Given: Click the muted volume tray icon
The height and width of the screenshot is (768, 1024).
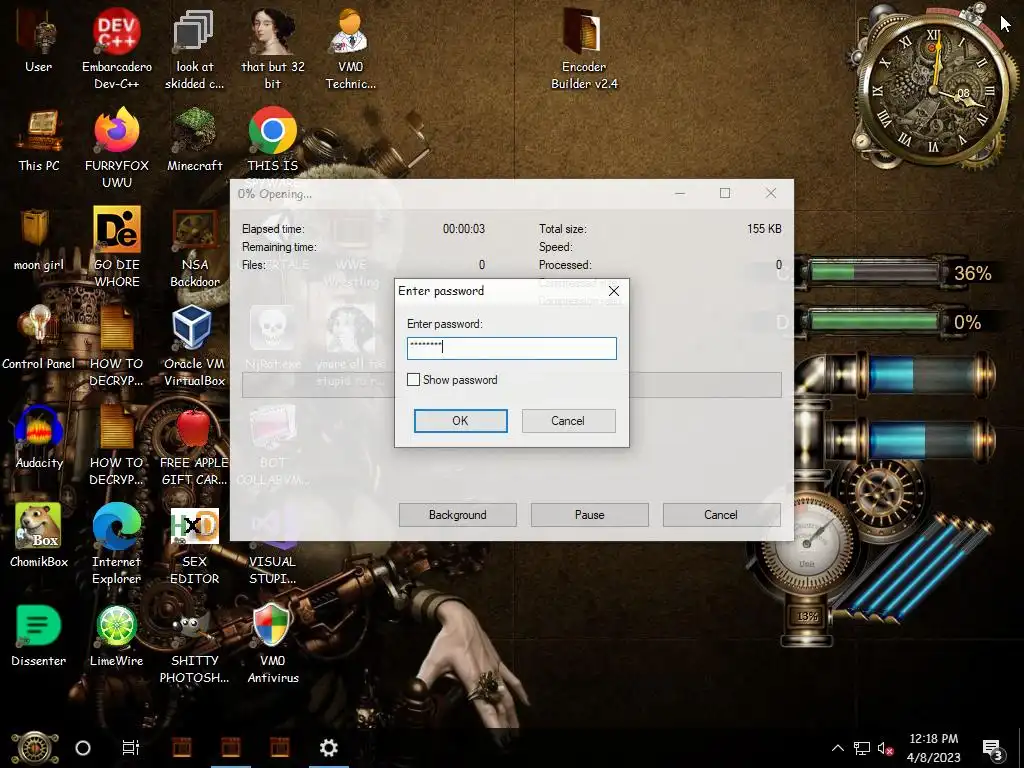Looking at the screenshot, I should coord(885,748).
